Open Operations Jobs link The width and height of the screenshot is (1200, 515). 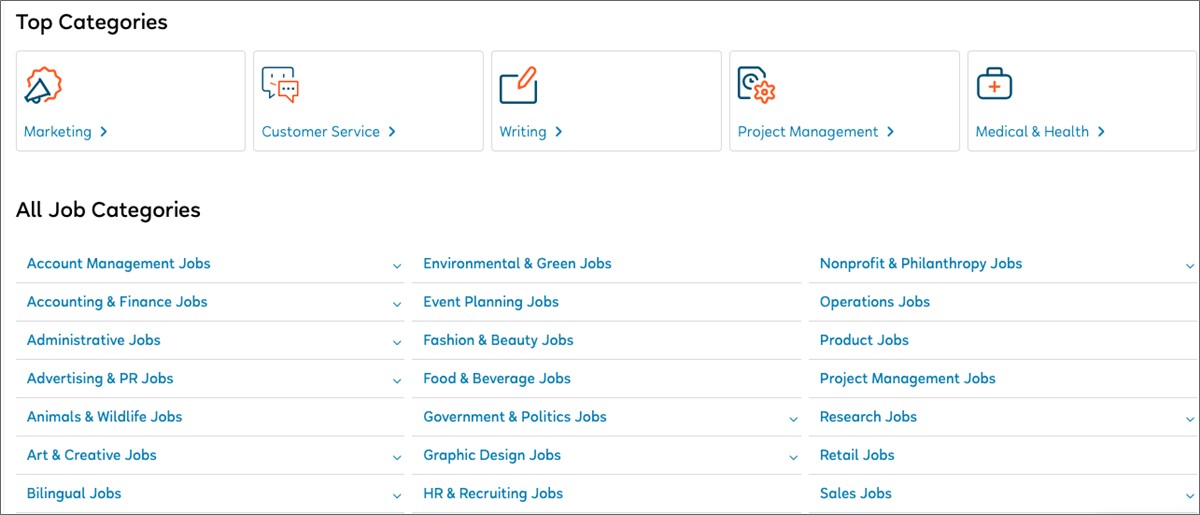click(875, 302)
